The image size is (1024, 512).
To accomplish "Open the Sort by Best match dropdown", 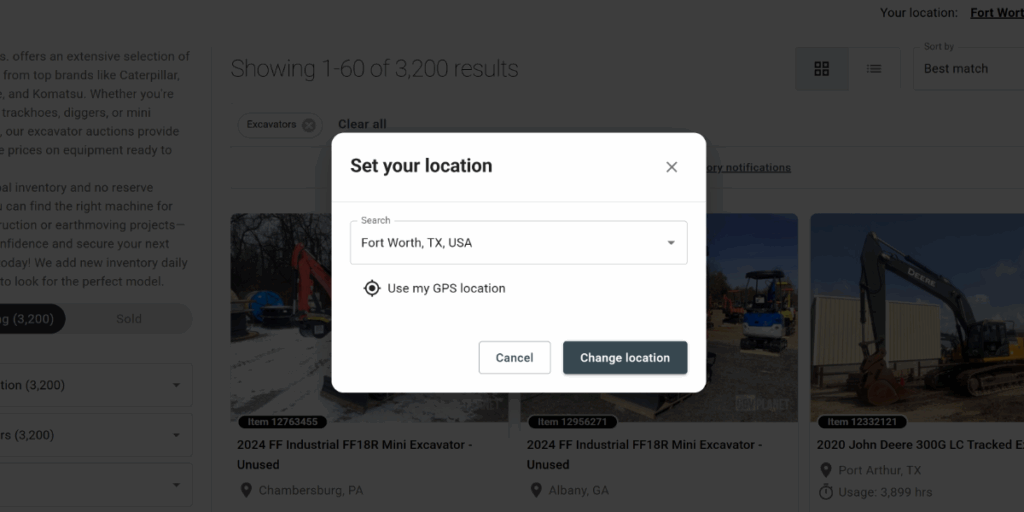I will (x=968, y=69).
